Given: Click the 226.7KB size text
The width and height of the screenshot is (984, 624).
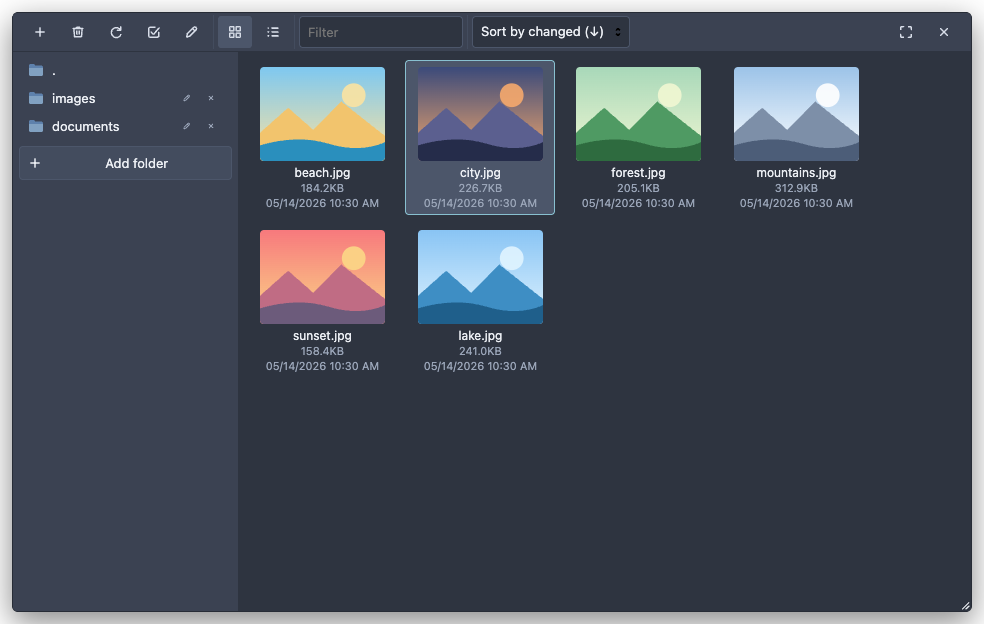Looking at the screenshot, I should (x=480, y=188).
